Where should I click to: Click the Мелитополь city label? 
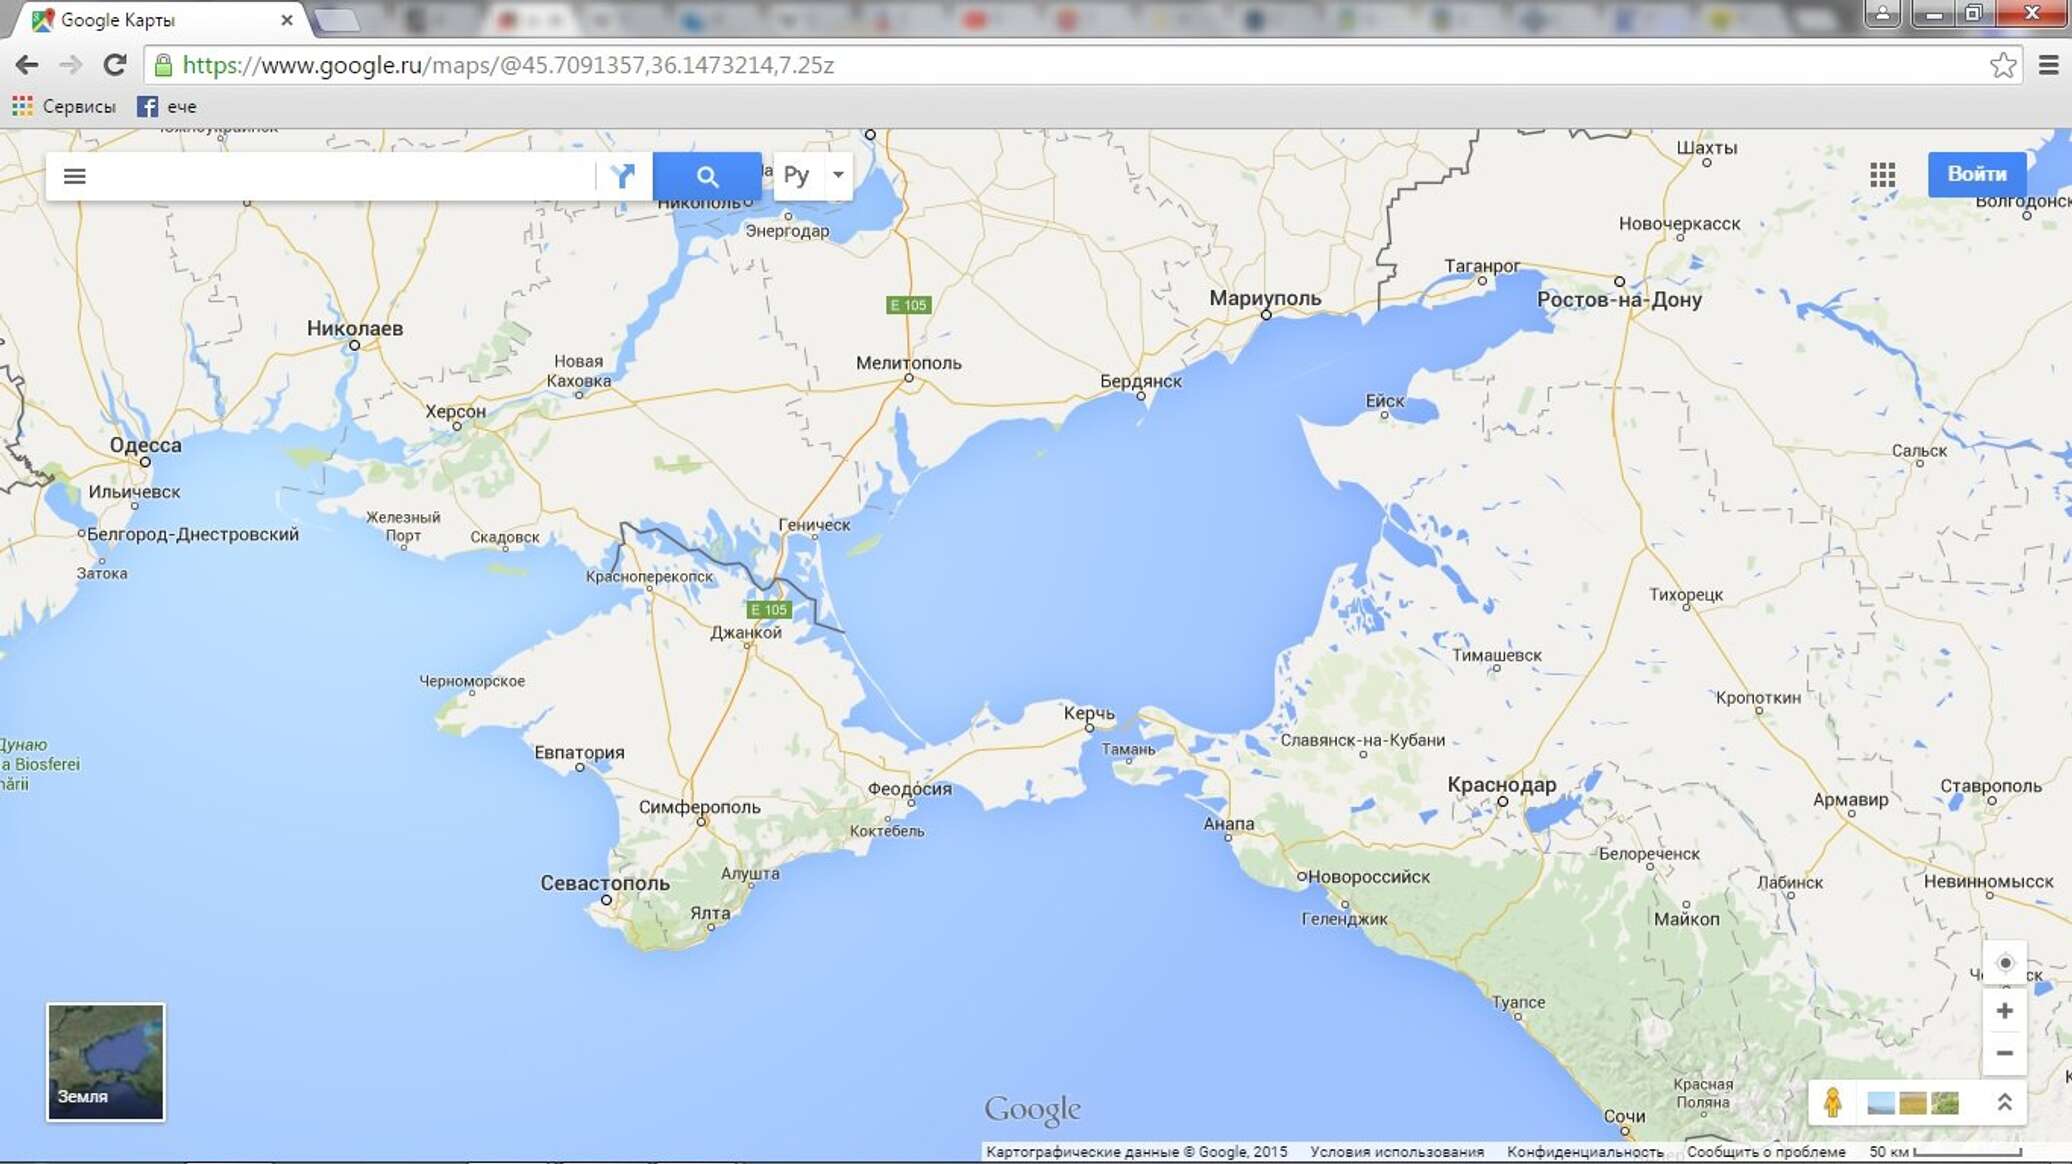click(909, 363)
